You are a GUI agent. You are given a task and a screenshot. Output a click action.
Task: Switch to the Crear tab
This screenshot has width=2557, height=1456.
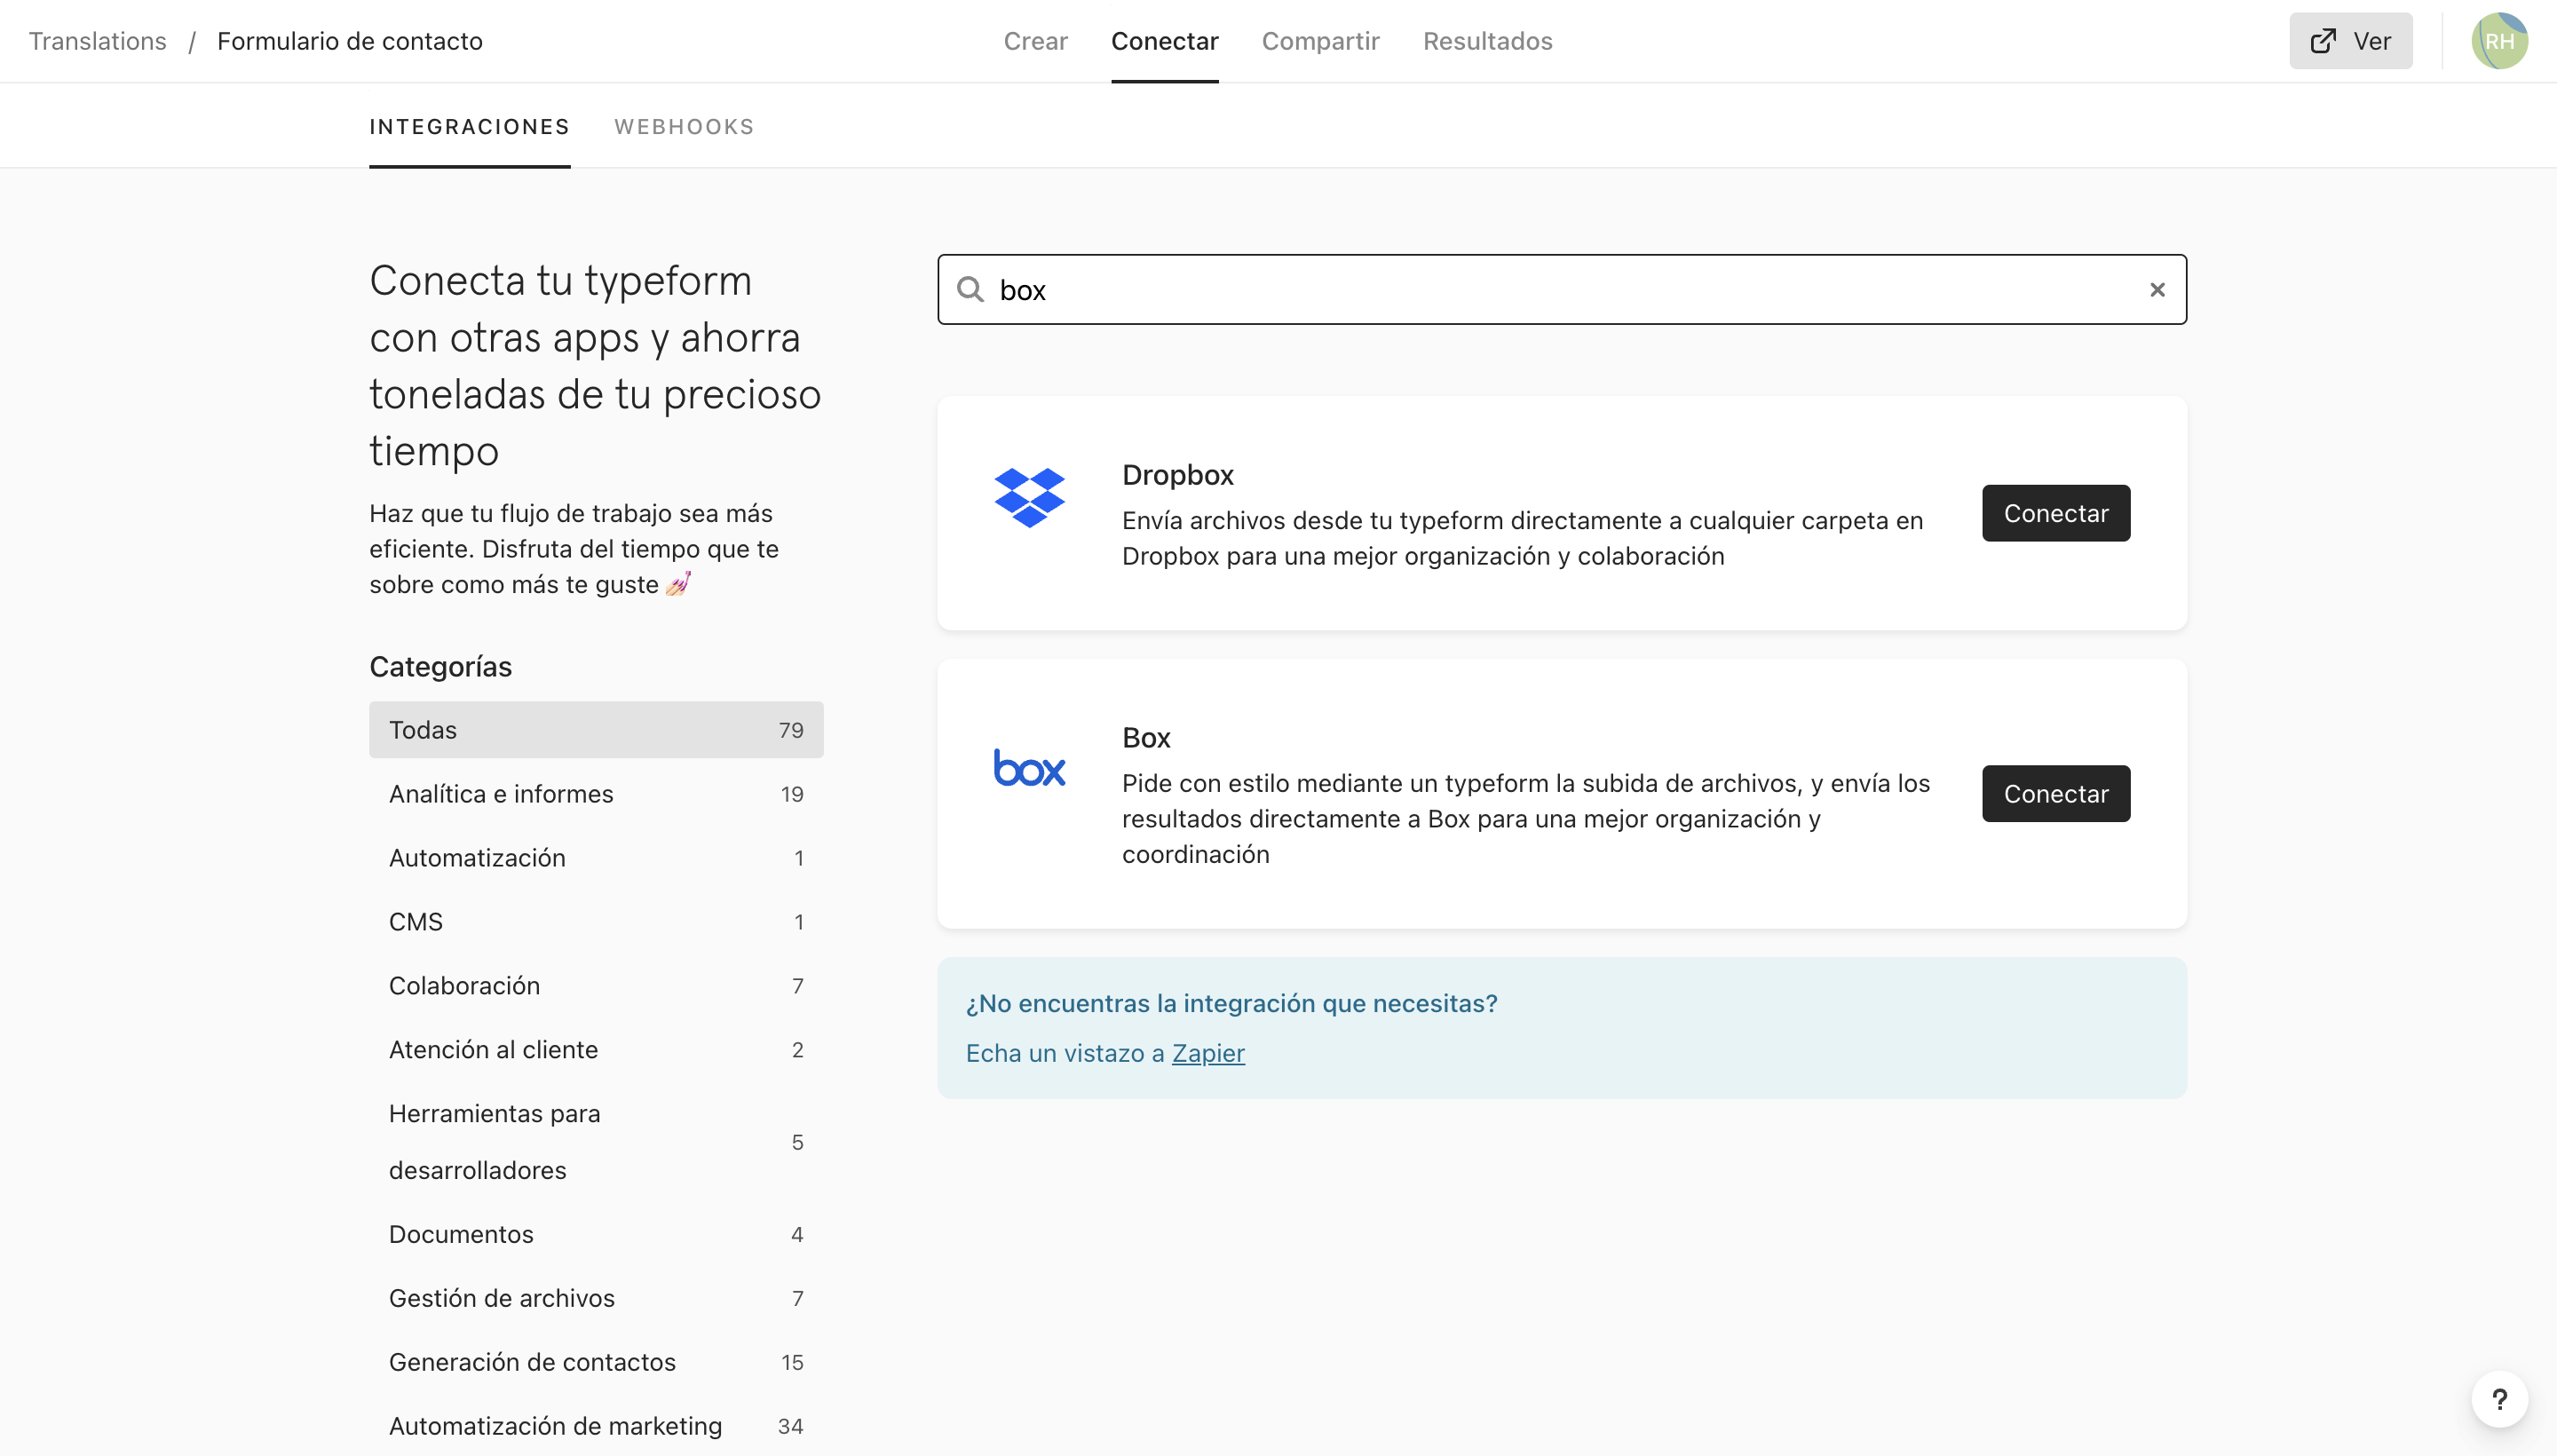click(1035, 41)
